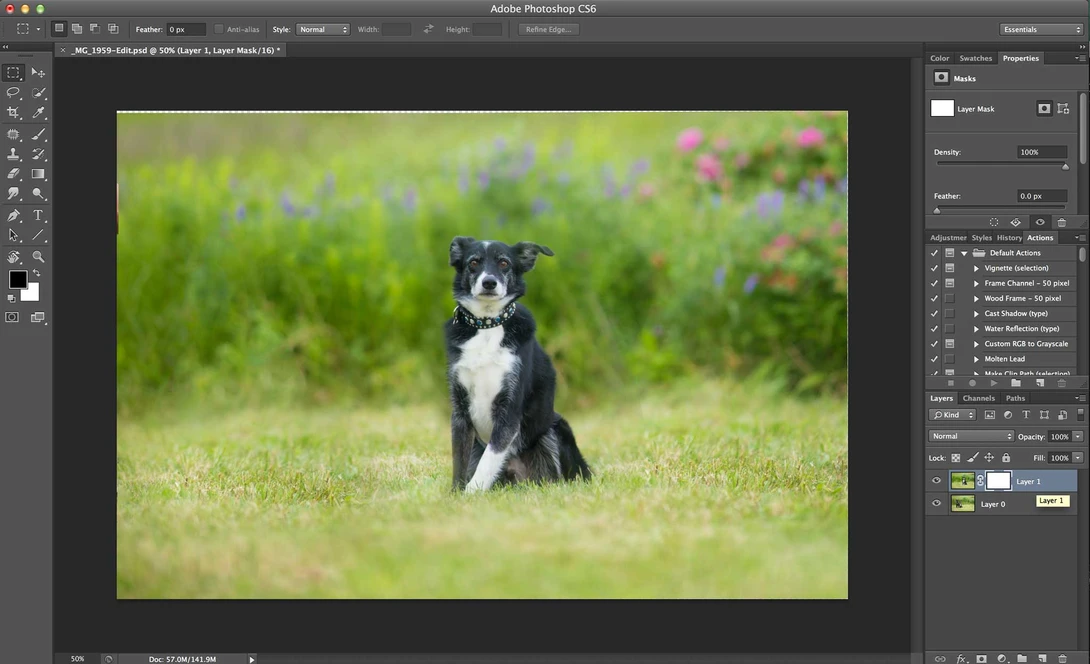Viewport: 1090px width, 664px height.
Task: Change screen mode from the toolbox
Action: (38, 317)
